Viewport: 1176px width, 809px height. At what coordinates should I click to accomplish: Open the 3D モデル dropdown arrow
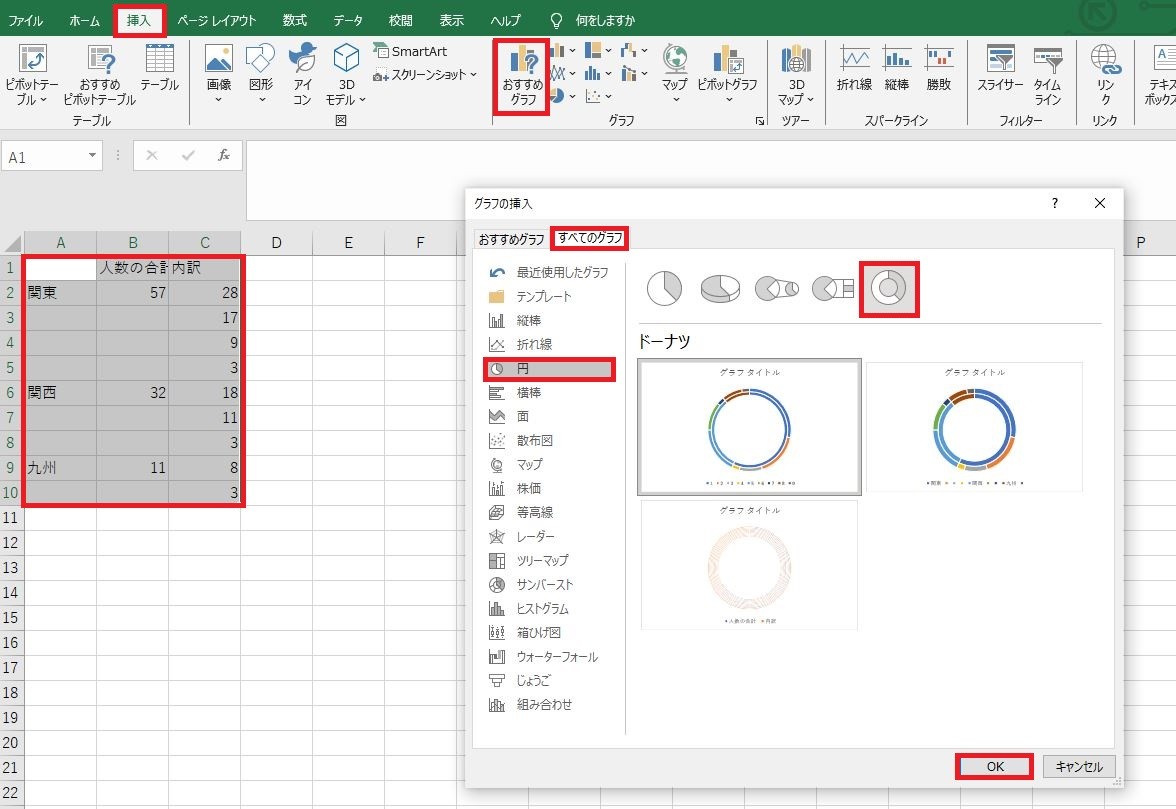tap(362, 100)
